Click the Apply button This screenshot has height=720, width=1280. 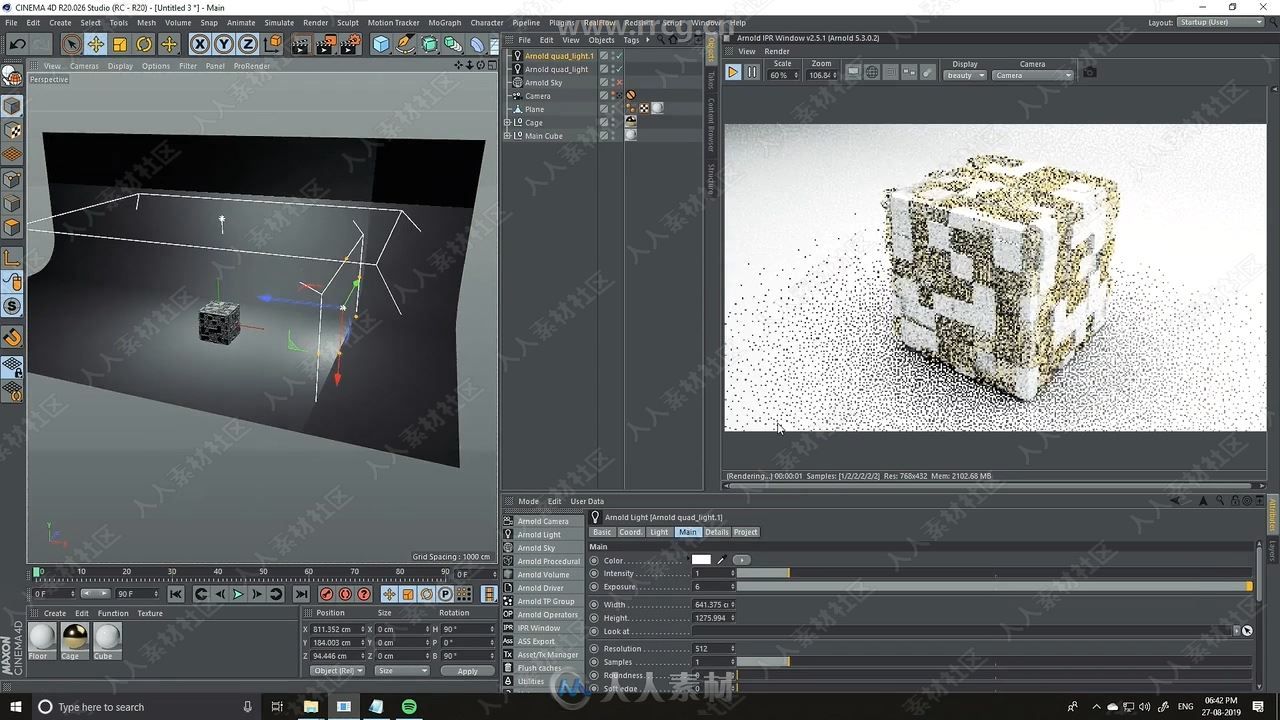[x=467, y=671]
